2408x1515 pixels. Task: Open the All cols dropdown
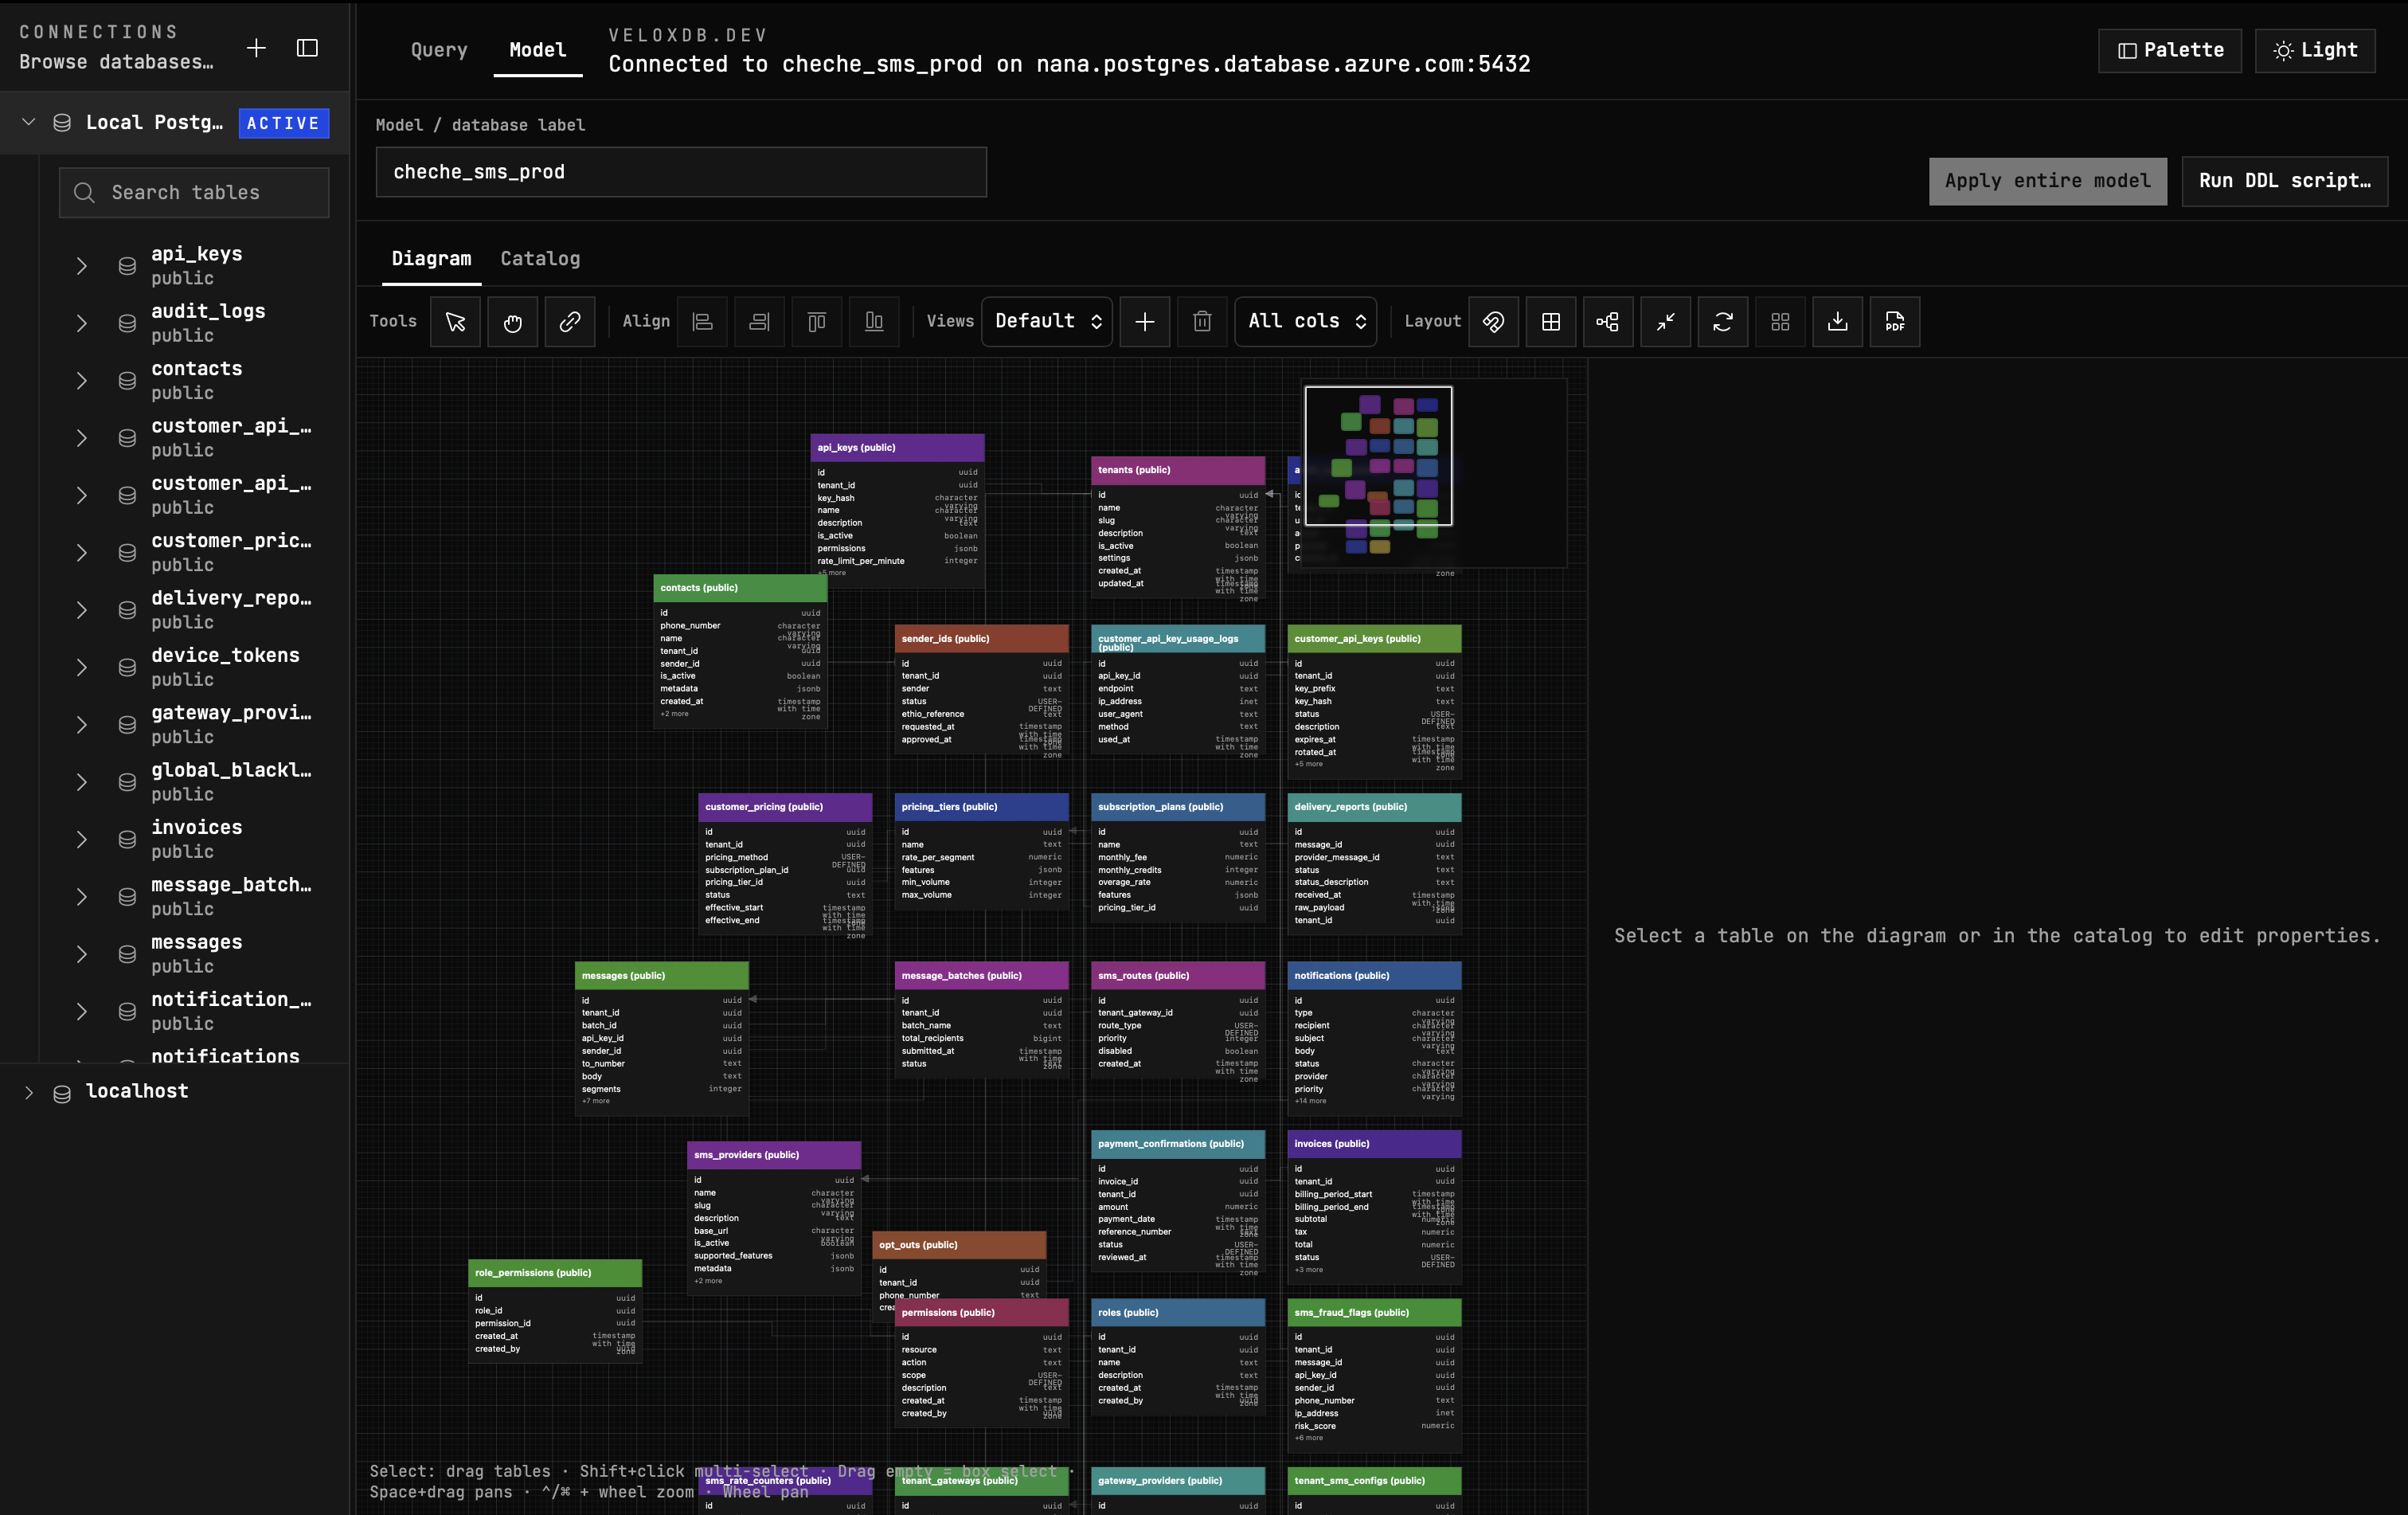tap(1305, 322)
